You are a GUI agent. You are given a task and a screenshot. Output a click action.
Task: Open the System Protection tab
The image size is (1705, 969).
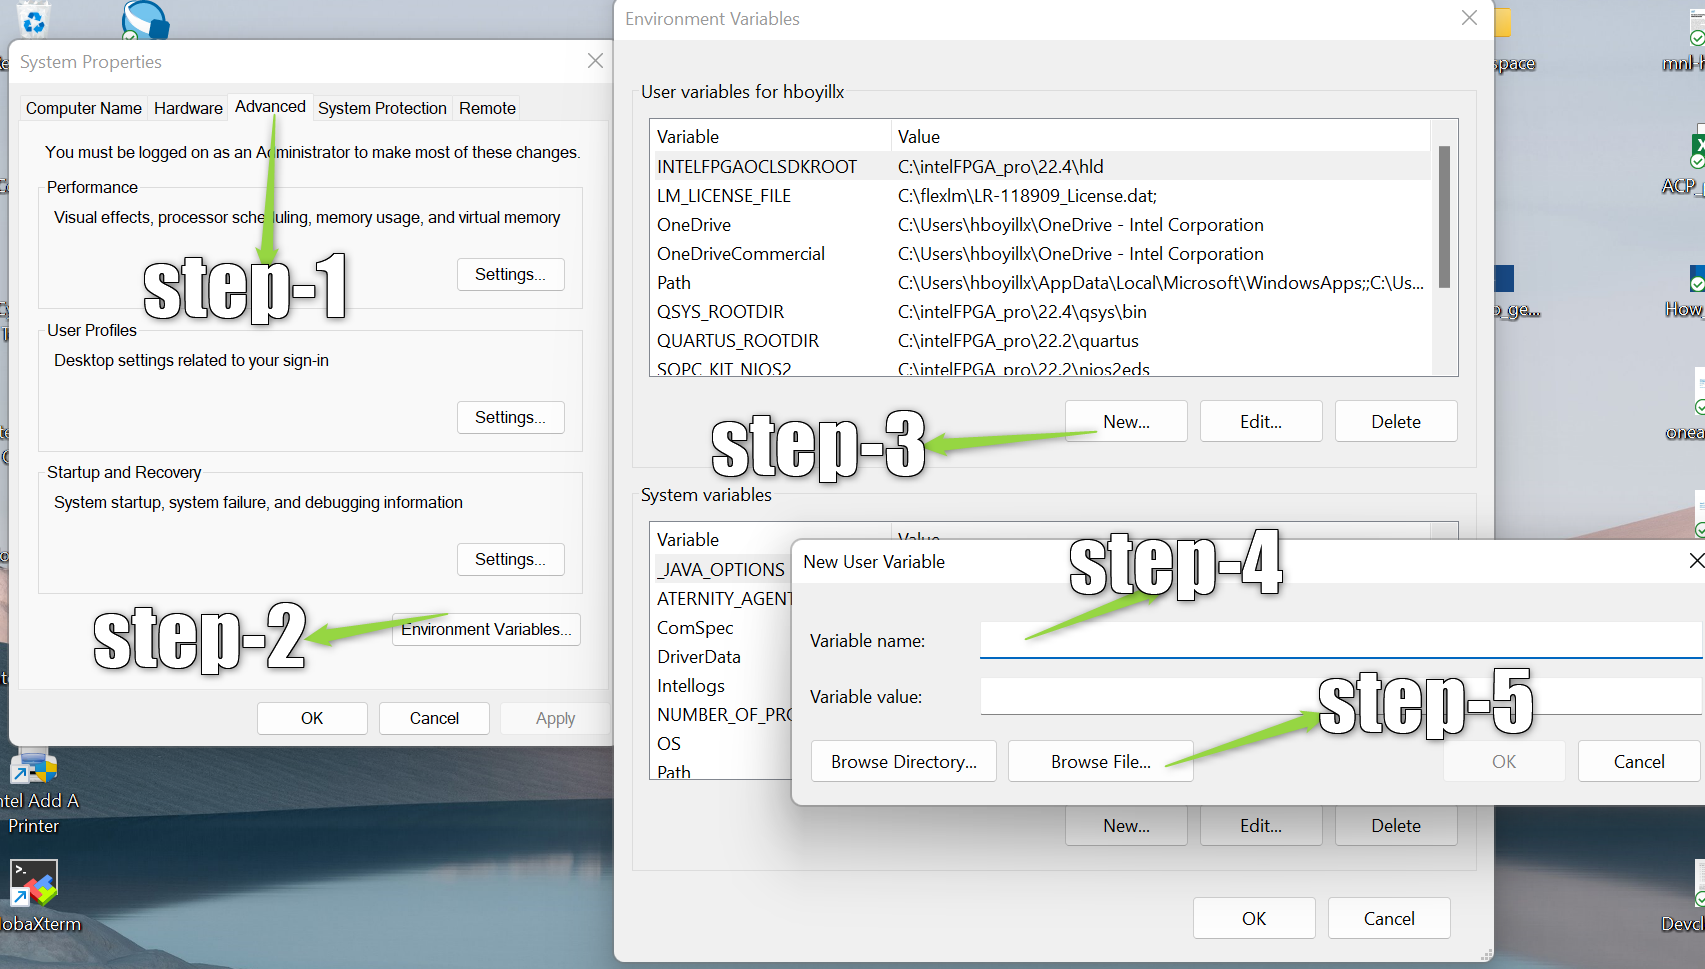pos(382,108)
